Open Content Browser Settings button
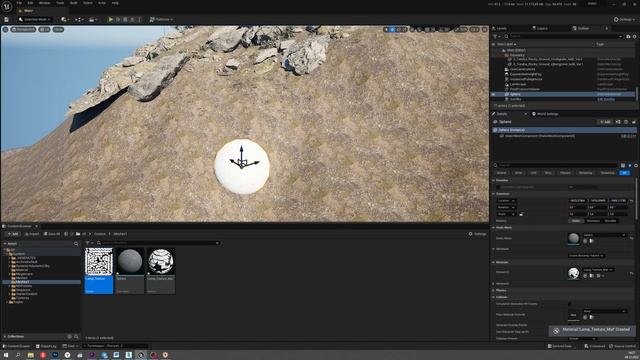This screenshot has height=360, width=640. [477, 234]
